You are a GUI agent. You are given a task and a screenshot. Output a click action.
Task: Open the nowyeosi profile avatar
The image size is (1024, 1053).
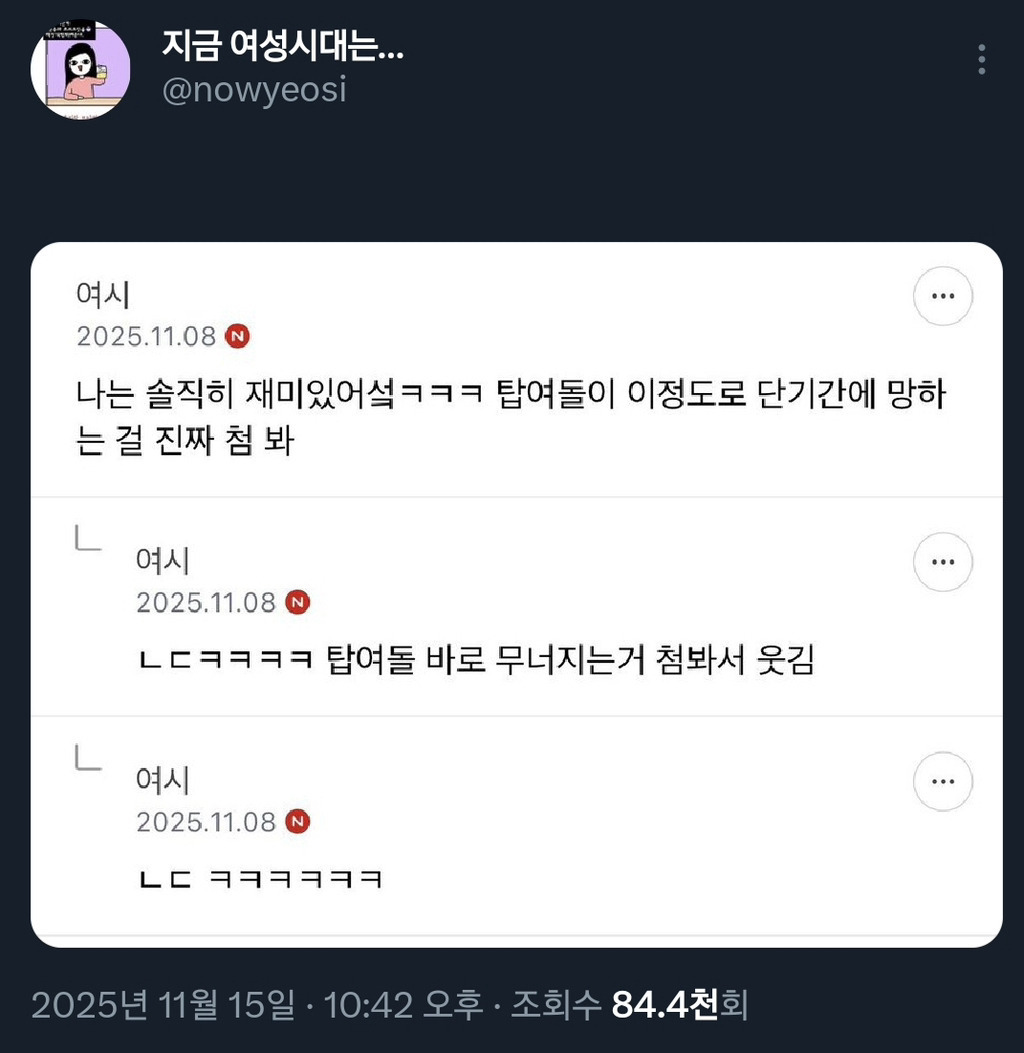(81, 68)
